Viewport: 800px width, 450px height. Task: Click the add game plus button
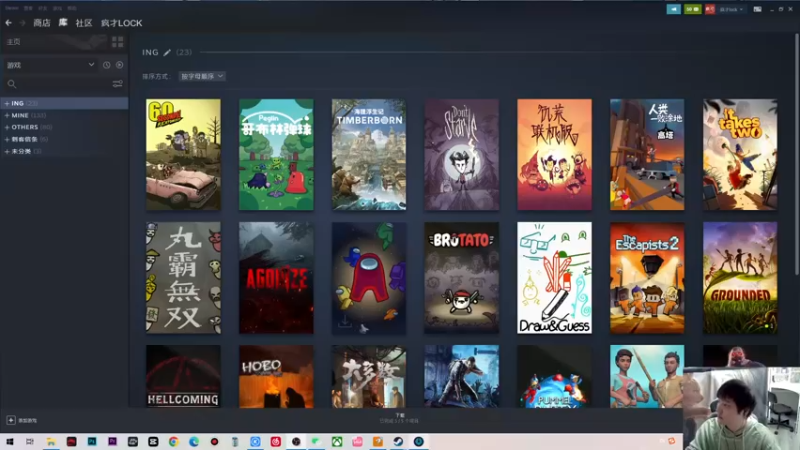click(11, 420)
